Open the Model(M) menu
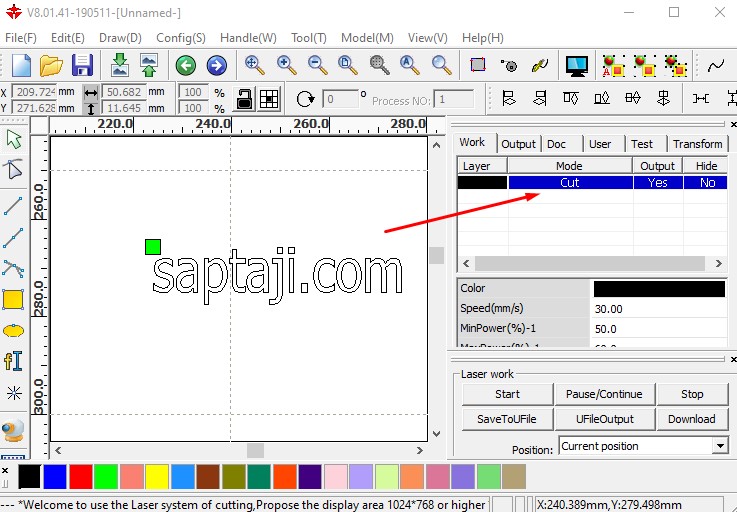 point(367,38)
